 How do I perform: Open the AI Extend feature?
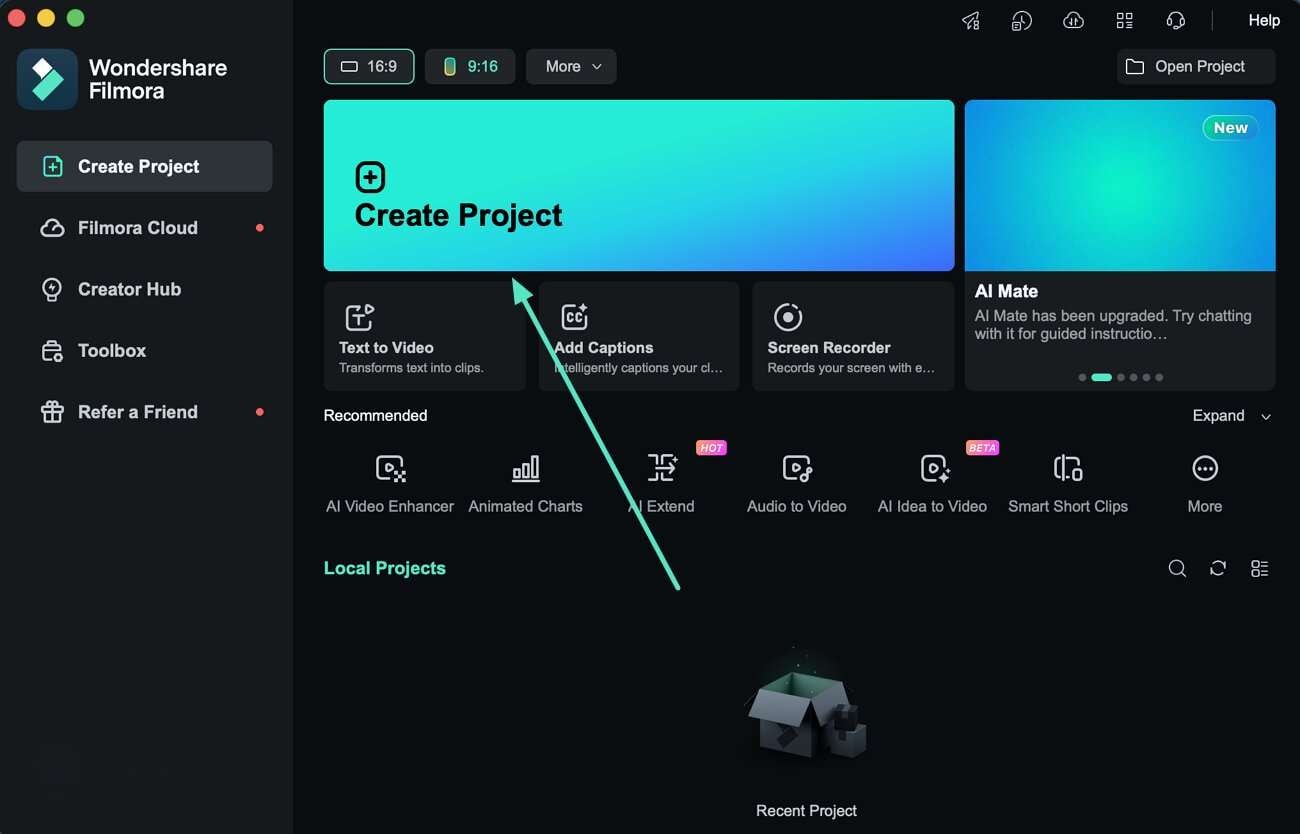point(661,483)
